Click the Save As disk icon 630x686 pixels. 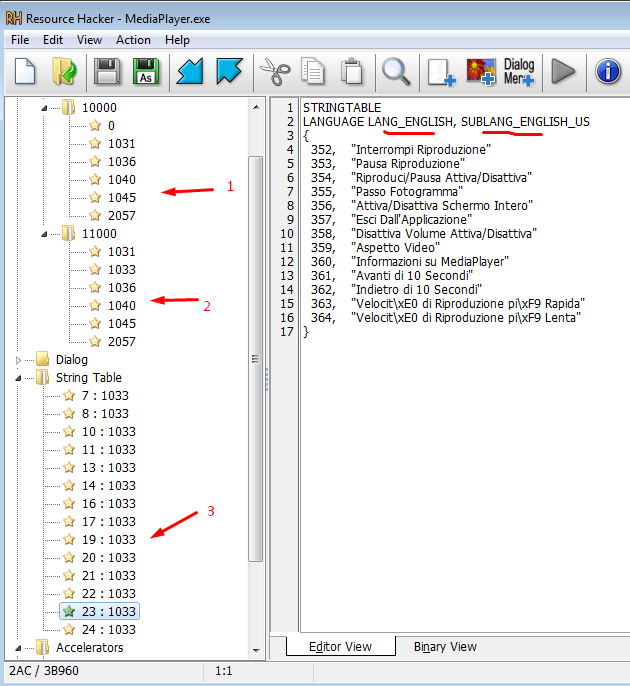[146, 72]
